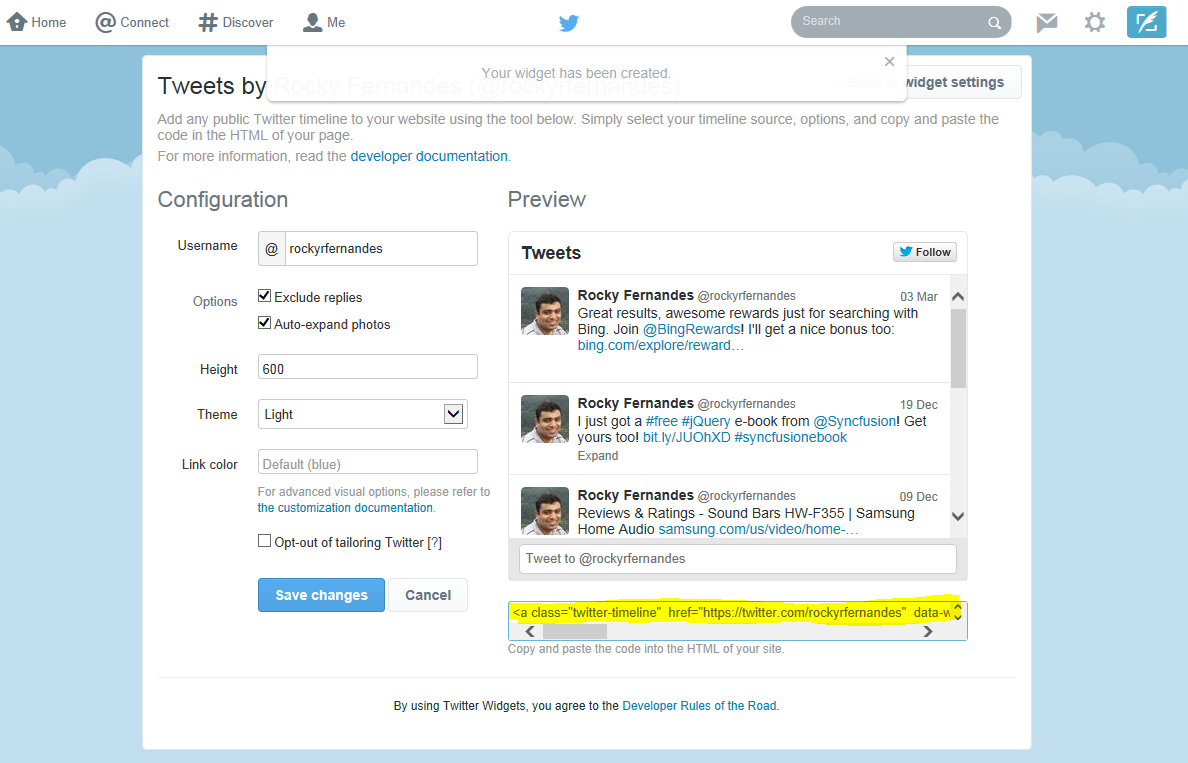Open the customization documentation link
This screenshot has width=1188, height=763.
coord(345,508)
